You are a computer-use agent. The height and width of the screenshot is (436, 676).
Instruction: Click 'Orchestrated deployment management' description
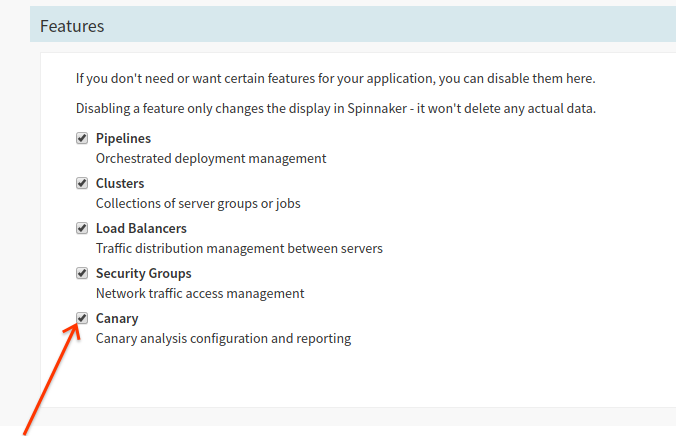pyautogui.click(x=211, y=158)
